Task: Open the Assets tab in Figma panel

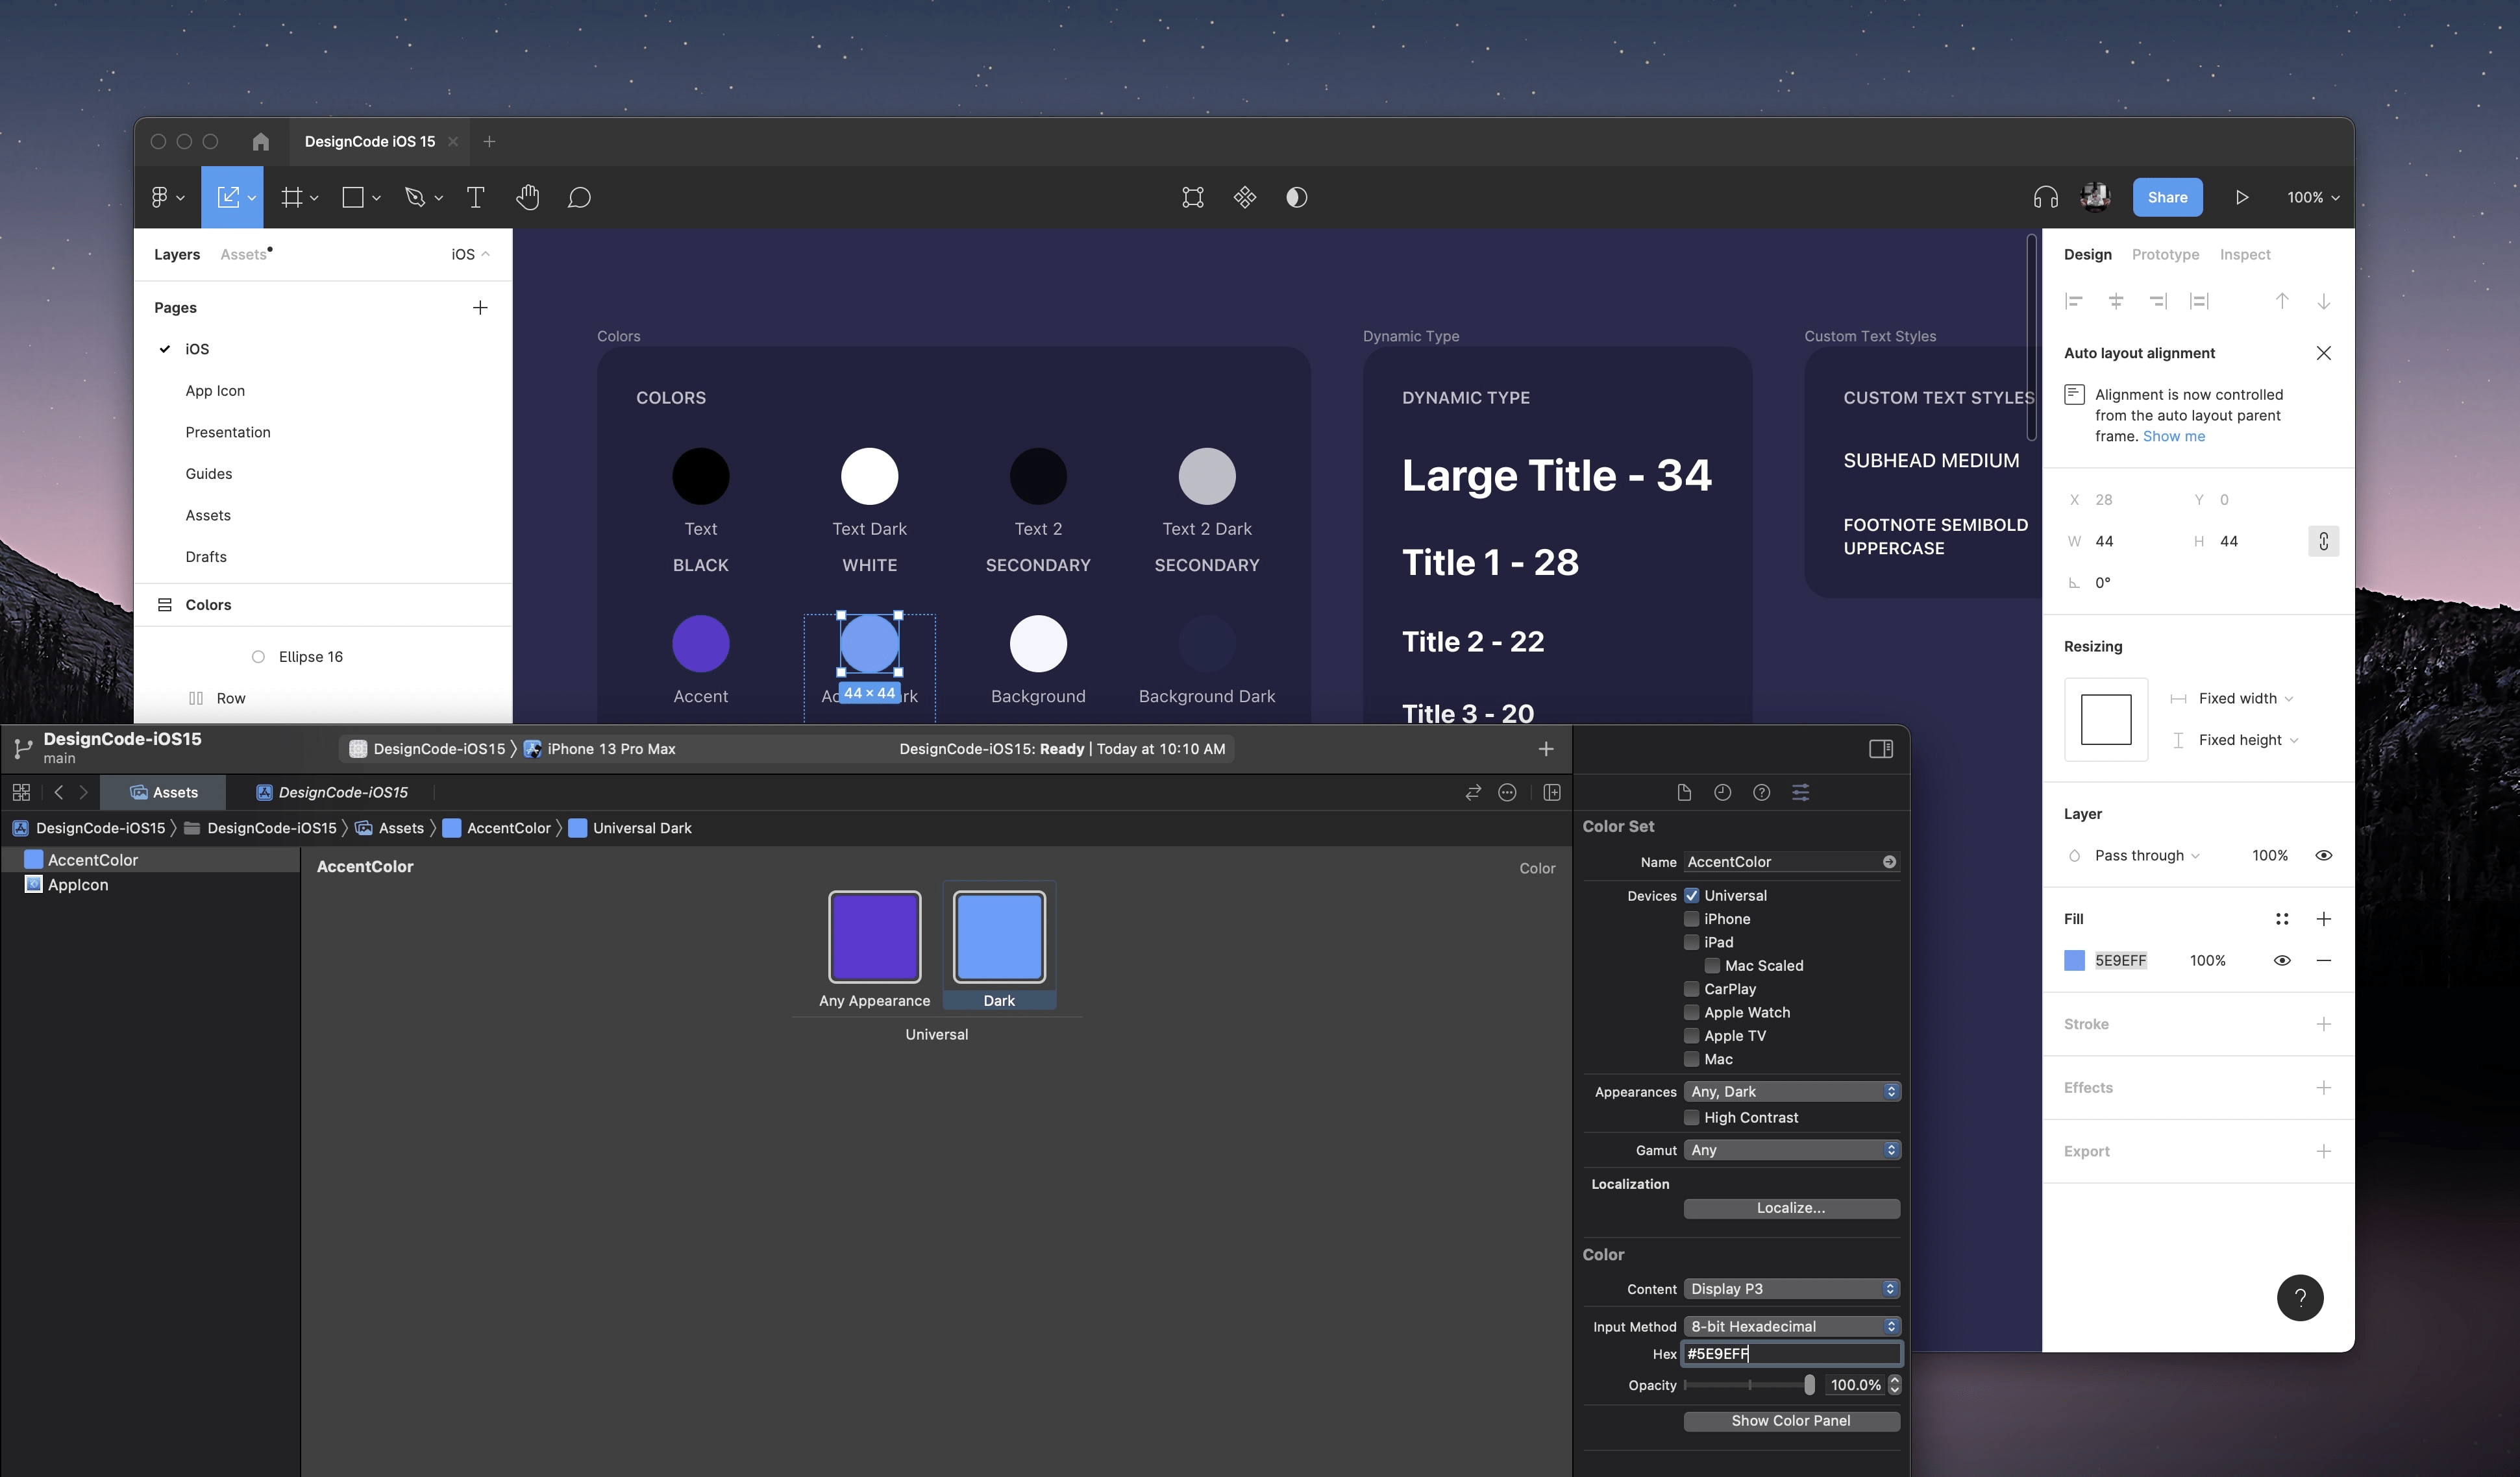Action: [243, 254]
